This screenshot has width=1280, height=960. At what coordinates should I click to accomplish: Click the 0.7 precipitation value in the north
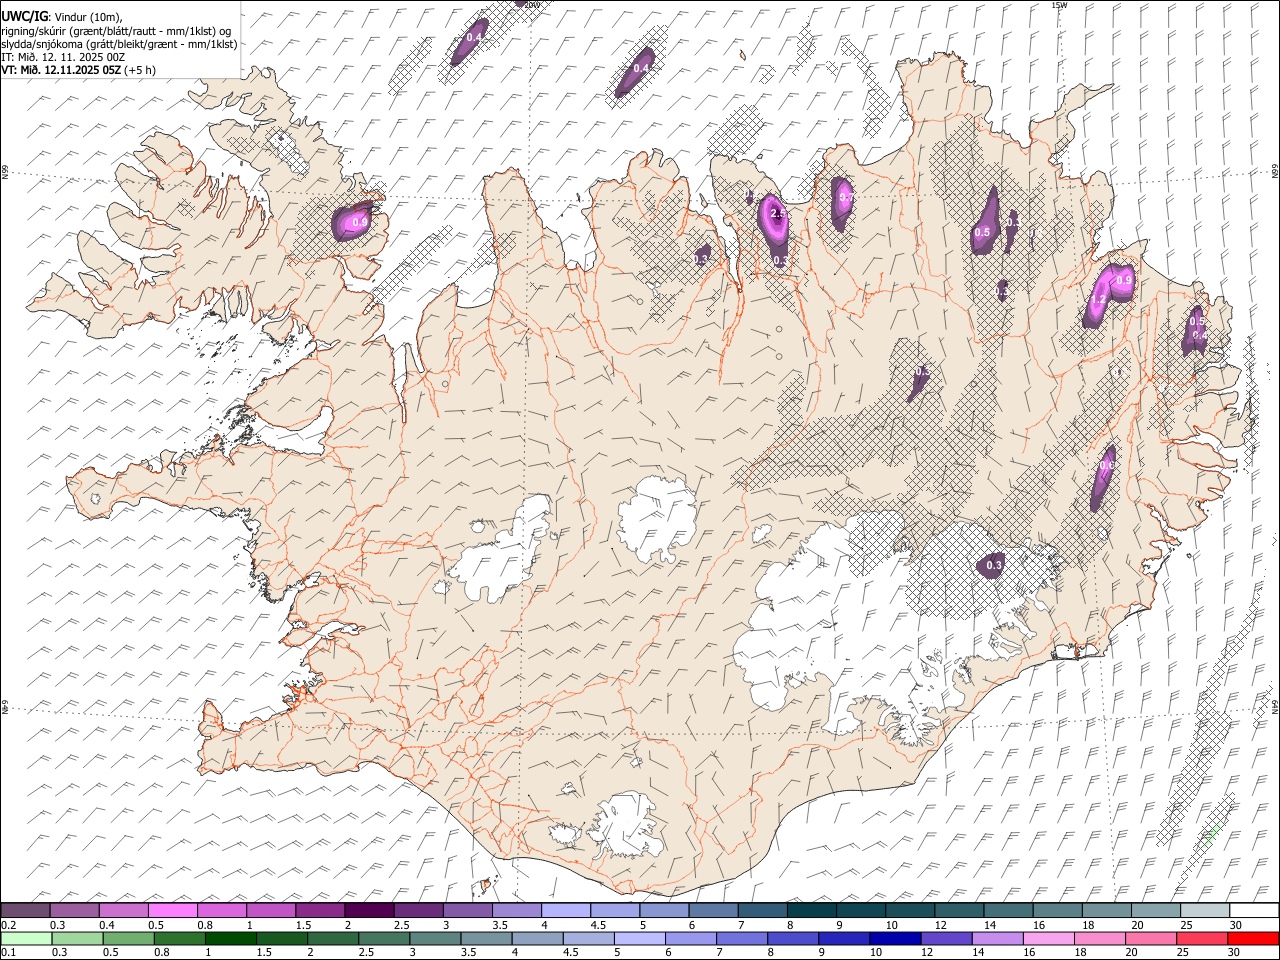[x=845, y=197]
